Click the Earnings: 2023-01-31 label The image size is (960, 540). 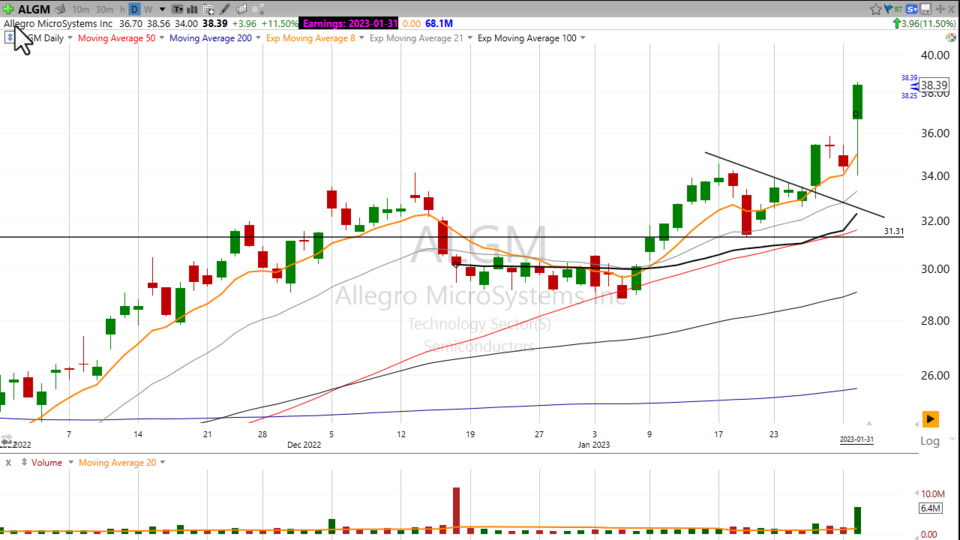click(349, 22)
